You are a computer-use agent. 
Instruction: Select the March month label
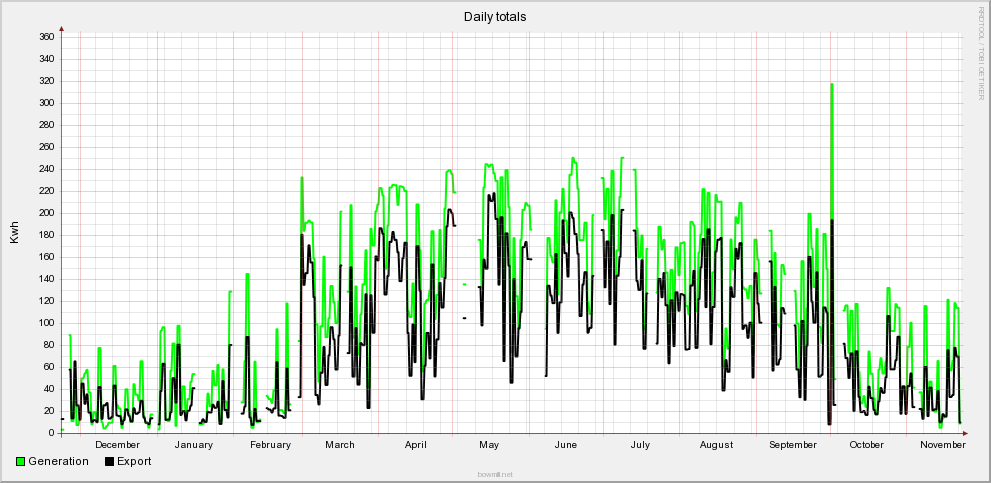point(339,445)
